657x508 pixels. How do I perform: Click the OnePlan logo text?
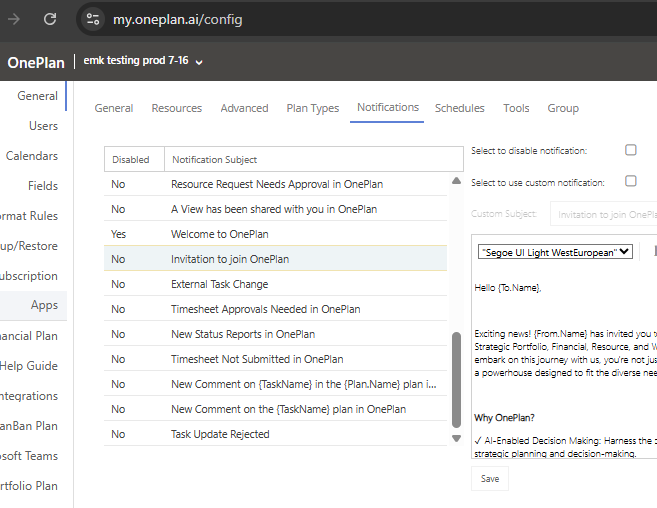click(36, 62)
